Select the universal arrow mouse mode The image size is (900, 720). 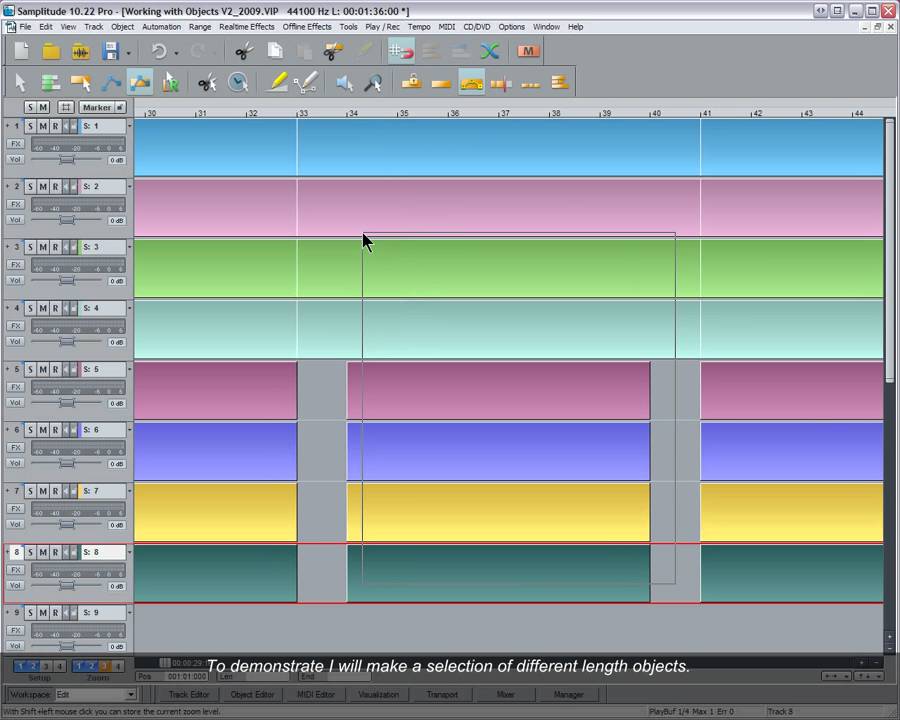coord(21,83)
